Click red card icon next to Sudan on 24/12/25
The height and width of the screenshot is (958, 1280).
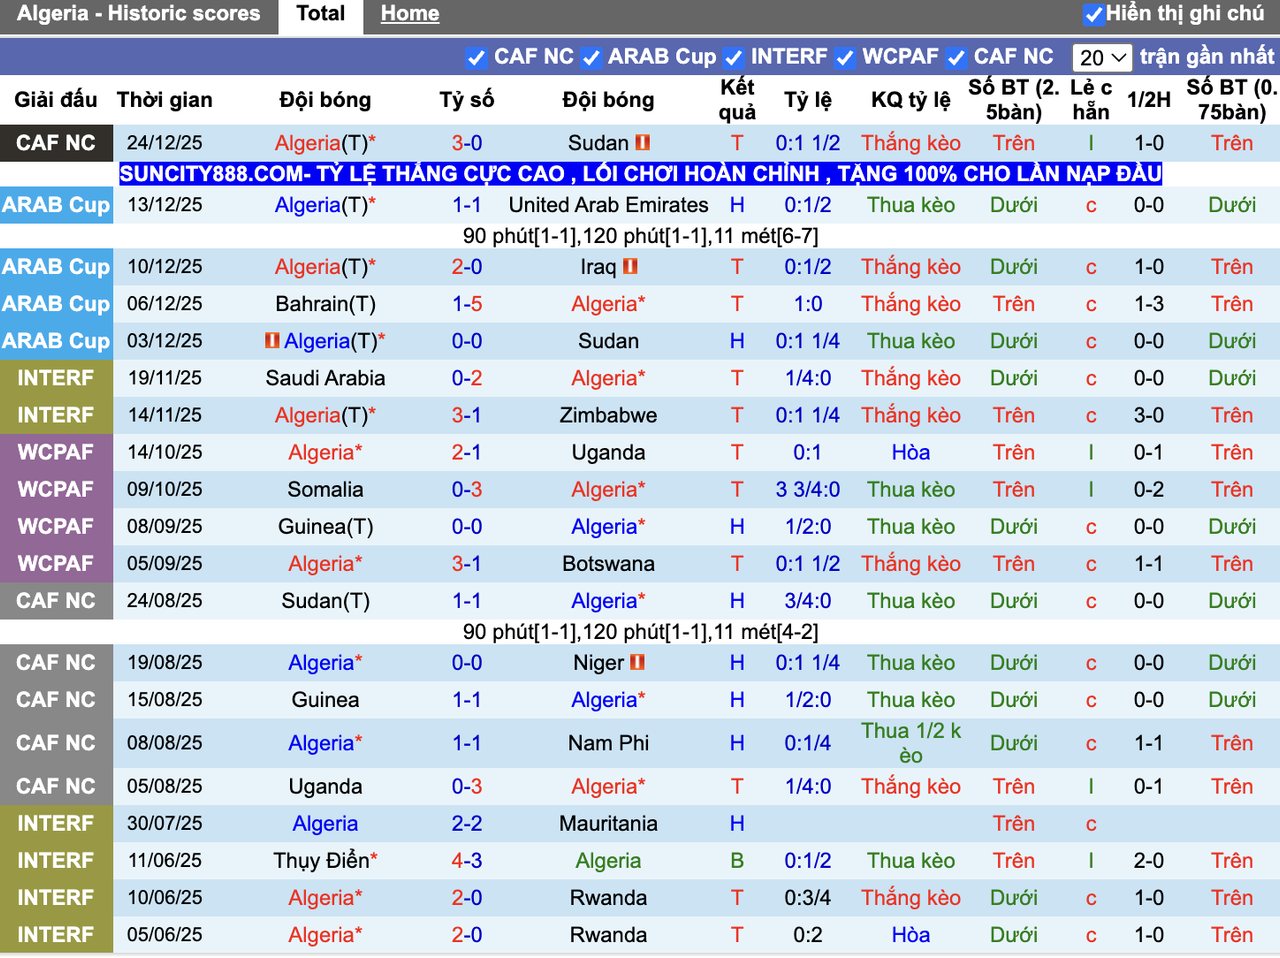tap(642, 143)
